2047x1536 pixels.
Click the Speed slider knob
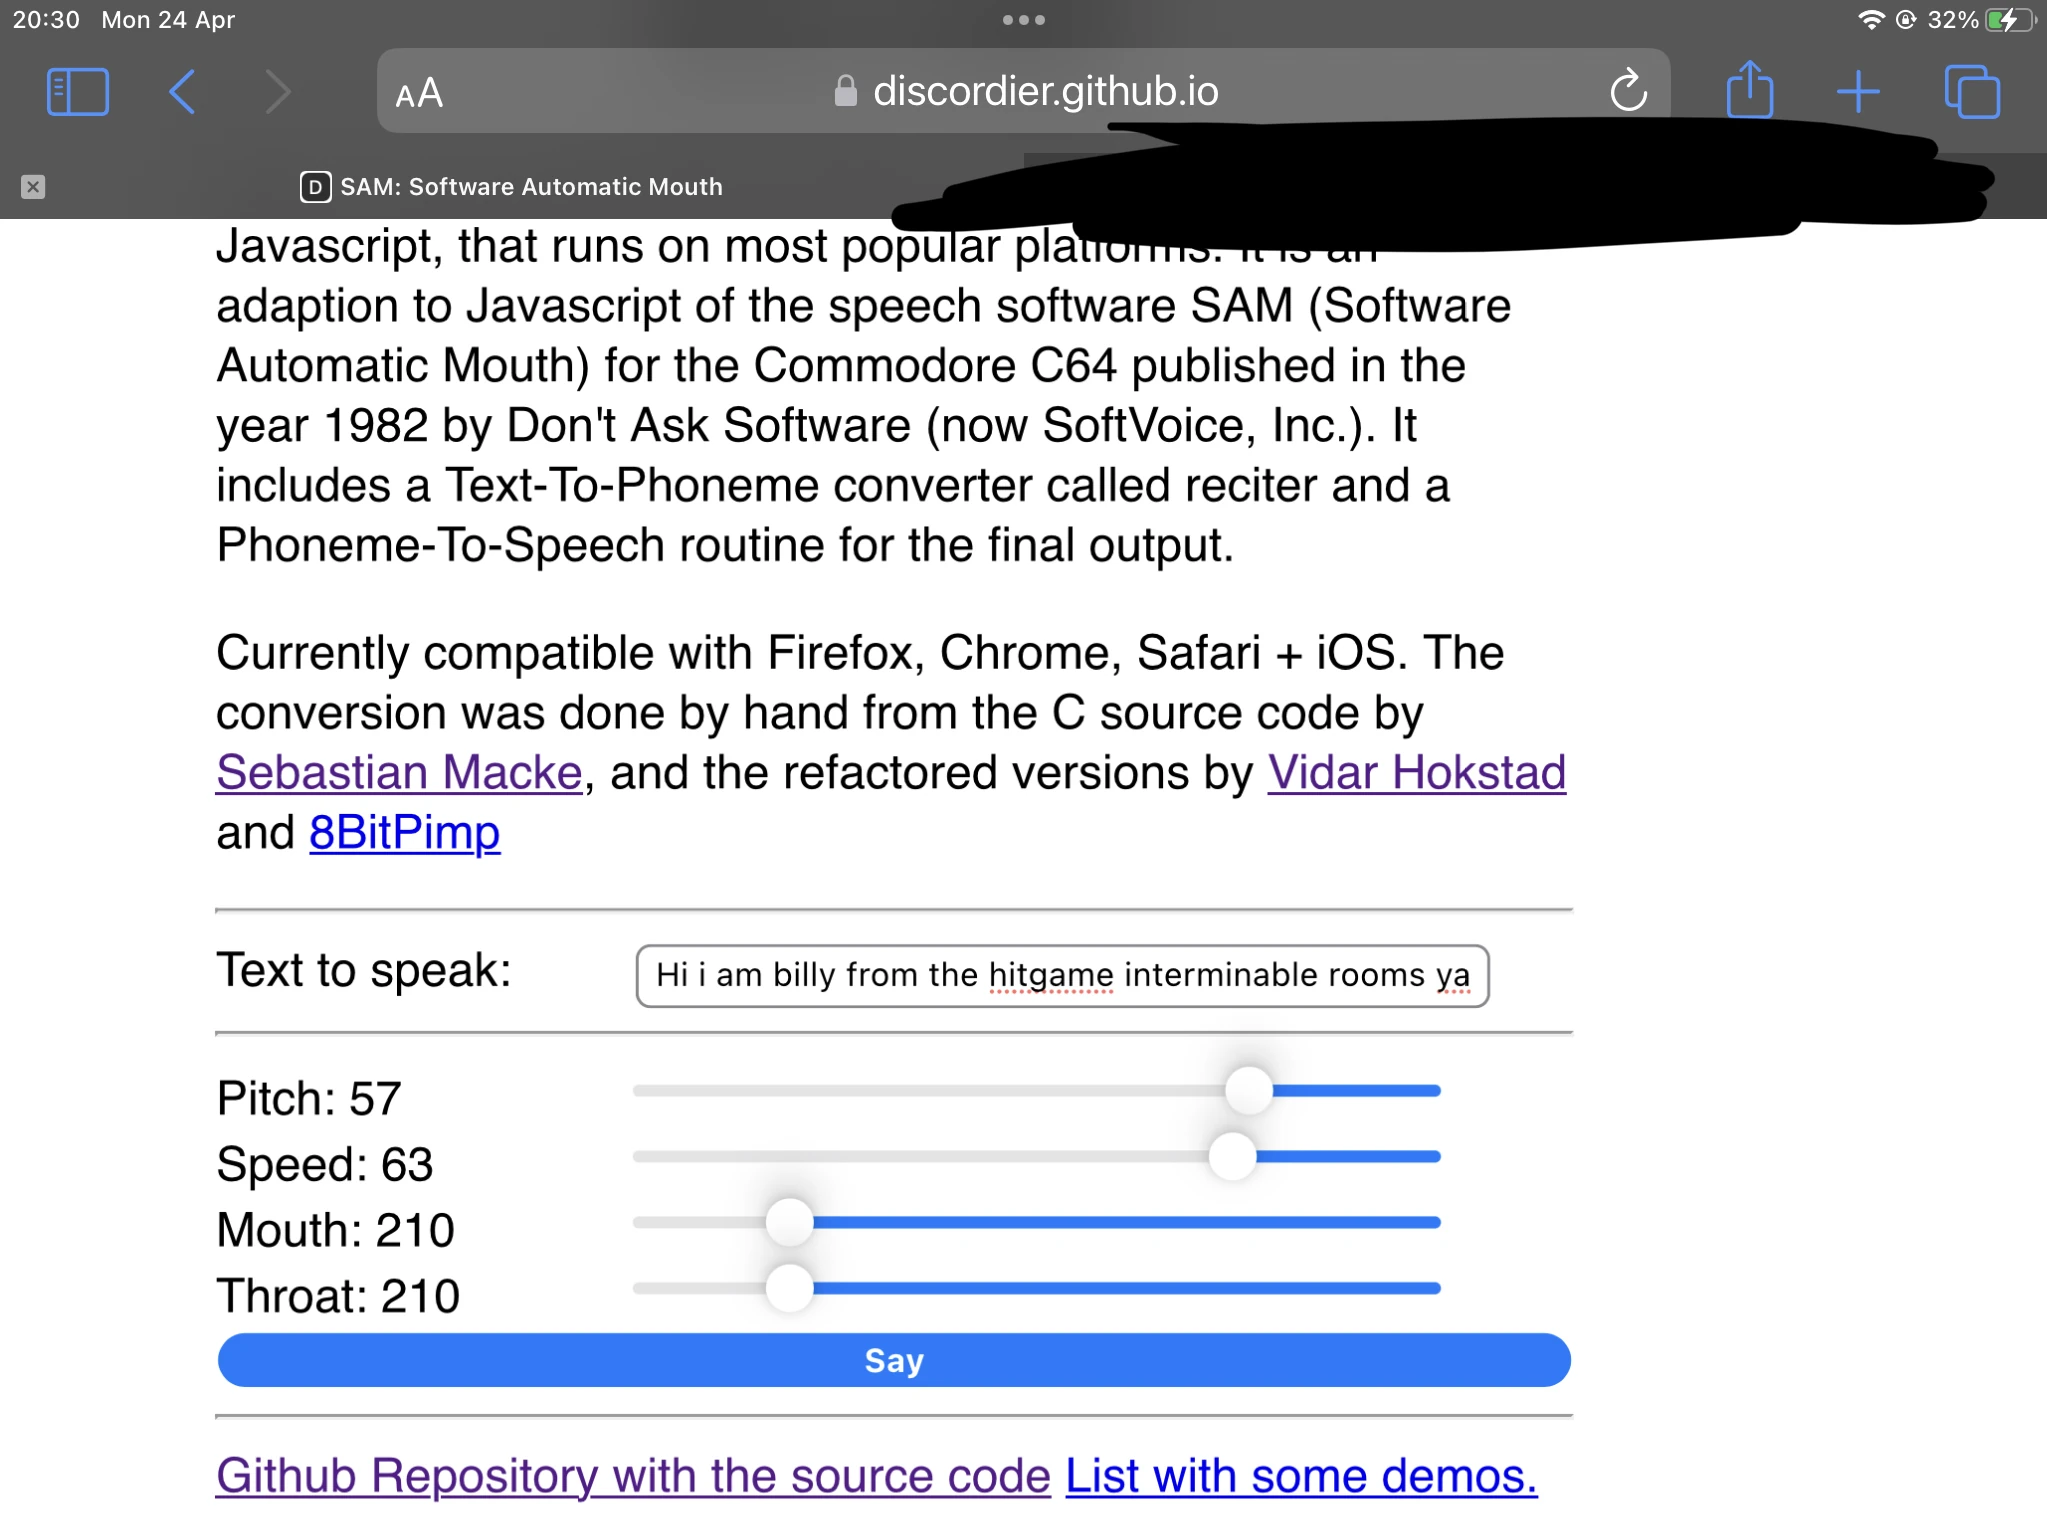[1232, 1157]
